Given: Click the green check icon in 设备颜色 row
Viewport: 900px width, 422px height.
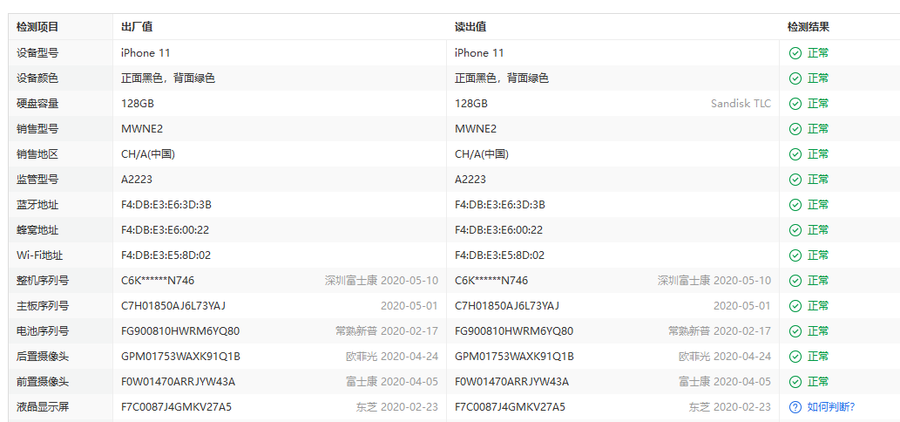Looking at the screenshot, I should (795, 79).
